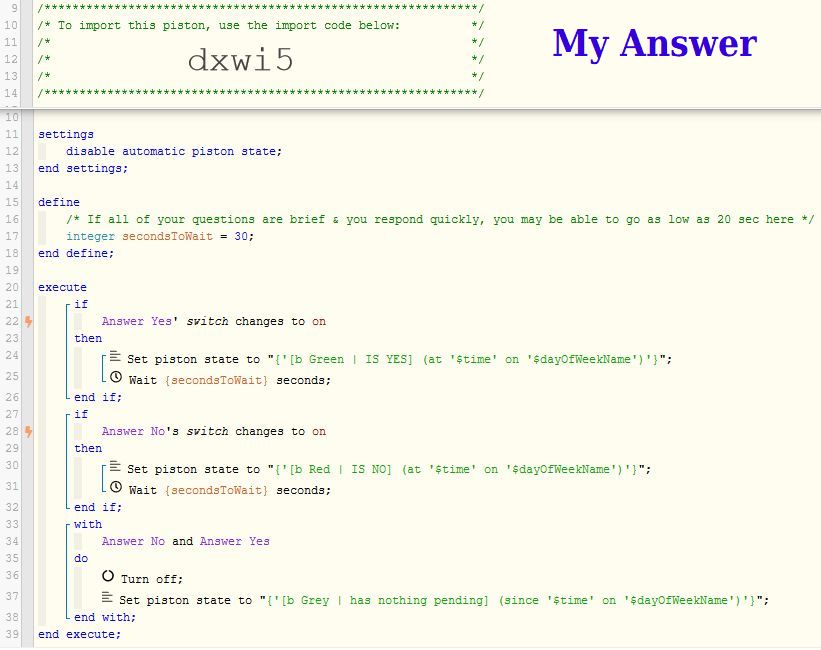This screenshot has height=650, width=821.
Task: Click the secondsToWait variable definition
Action: coord(160,236)
